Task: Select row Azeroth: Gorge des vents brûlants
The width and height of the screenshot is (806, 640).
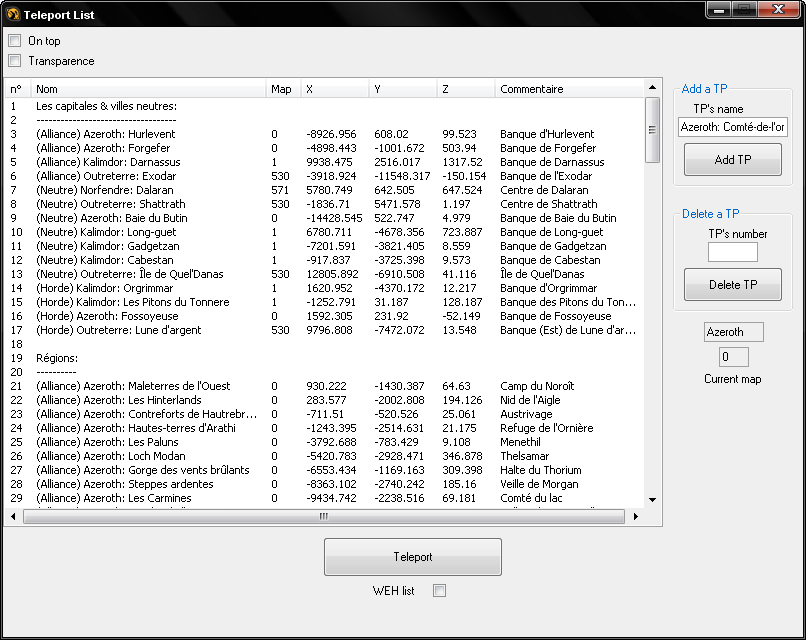Action: point(324,470)
